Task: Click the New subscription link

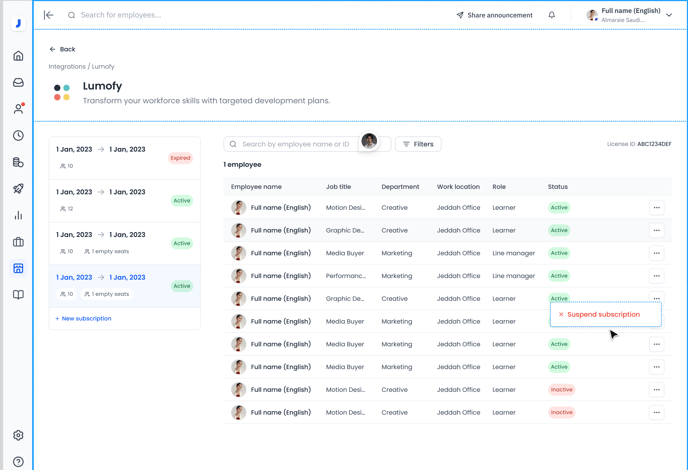Action: click(83, 319)
